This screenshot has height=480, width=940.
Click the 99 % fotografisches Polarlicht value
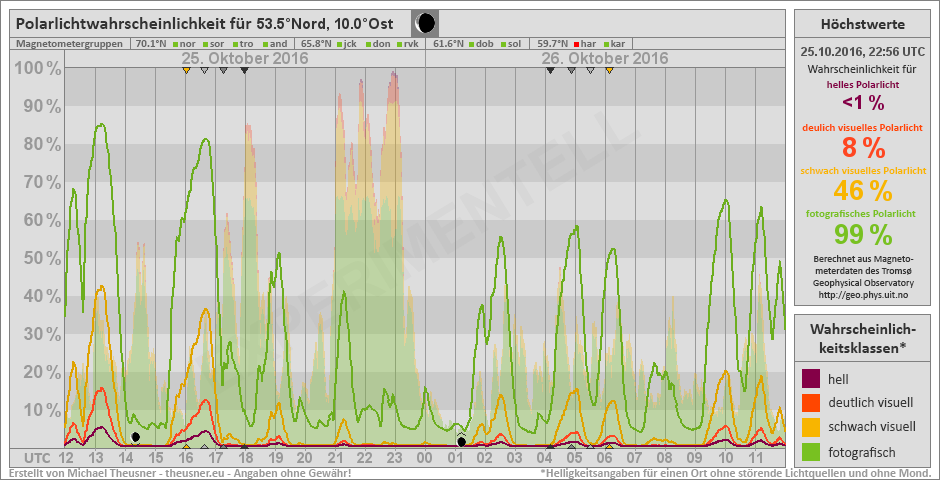coord(862,234)
